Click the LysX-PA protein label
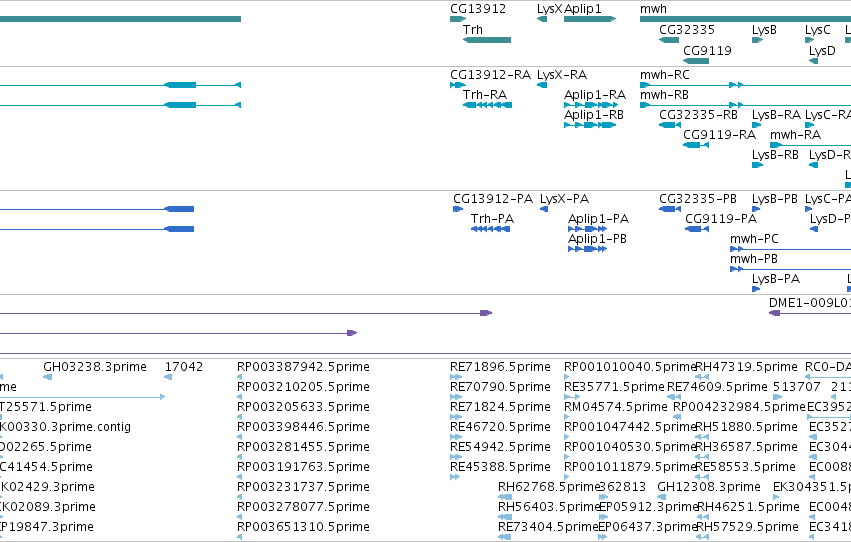The image size is (851, 542). pos(564,199)
